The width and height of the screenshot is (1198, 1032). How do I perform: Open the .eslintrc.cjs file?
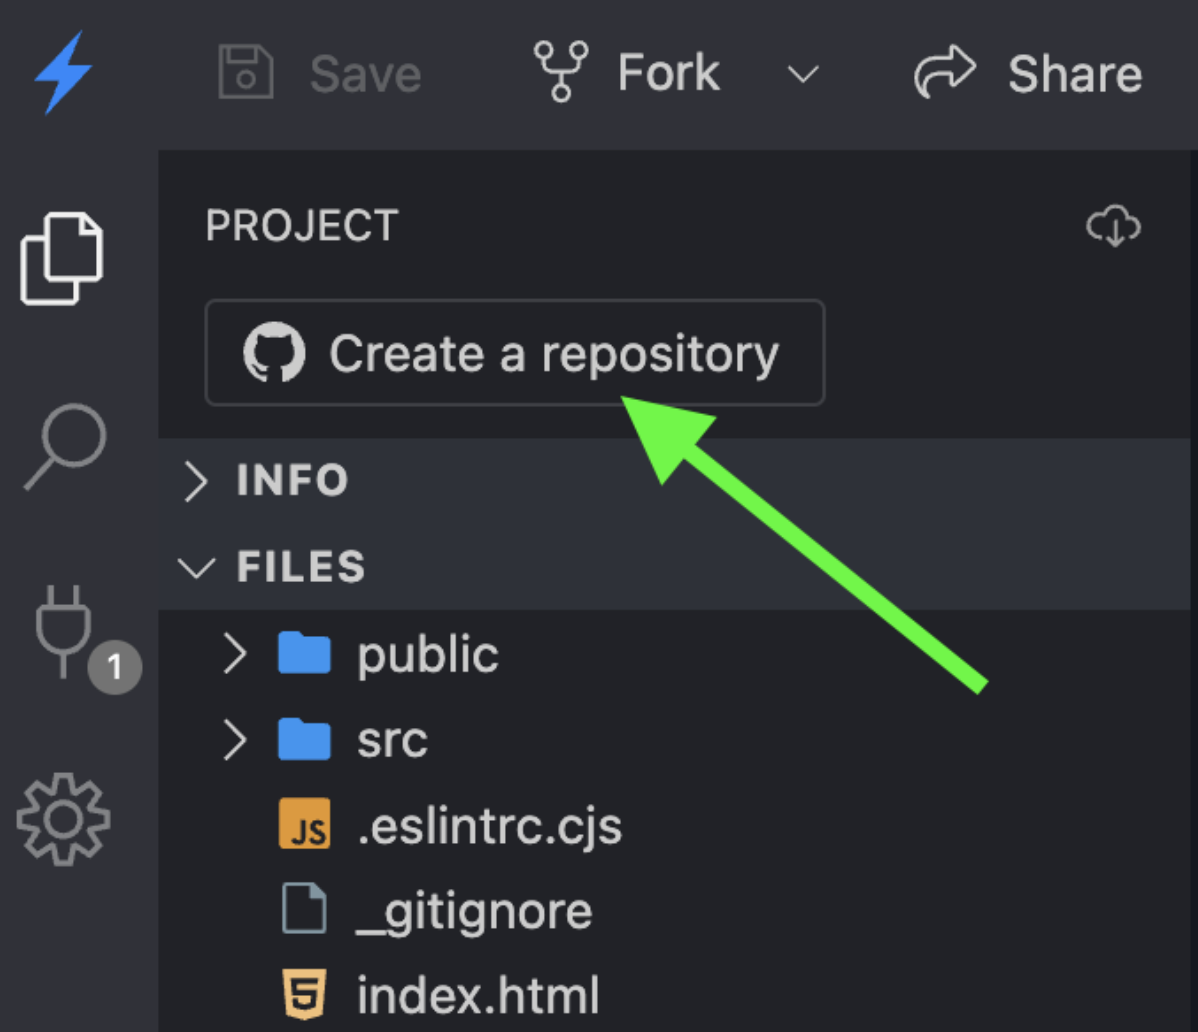(x=488, y=827)
